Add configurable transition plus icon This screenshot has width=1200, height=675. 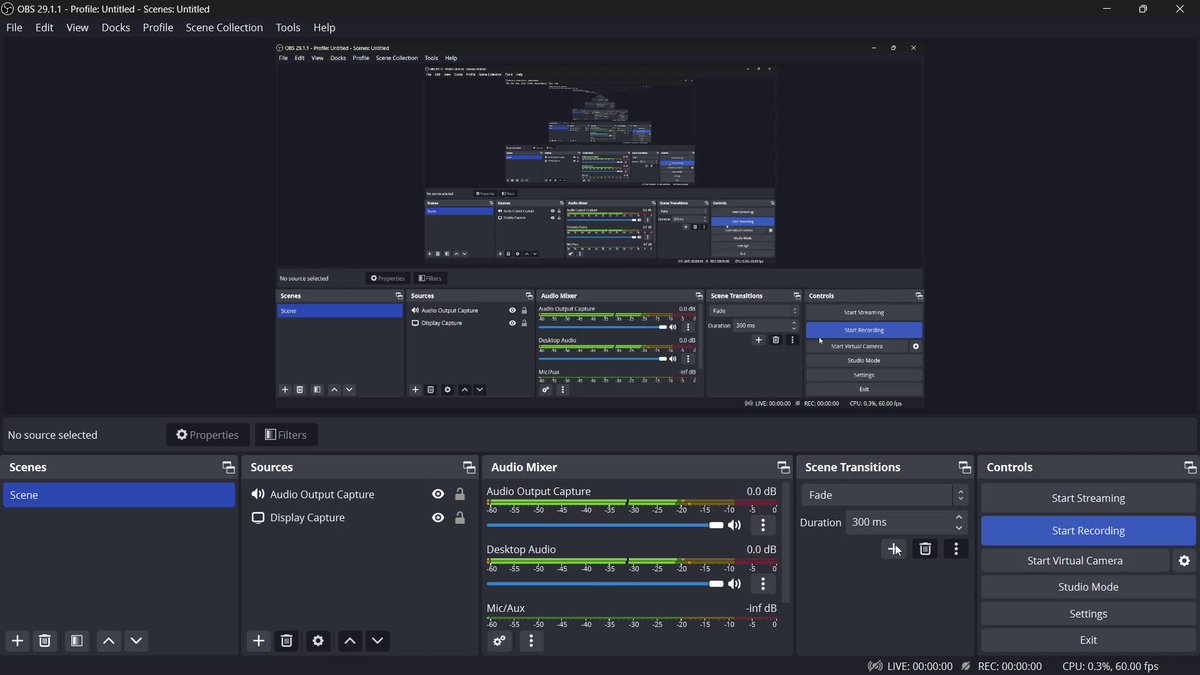point(894,548)
